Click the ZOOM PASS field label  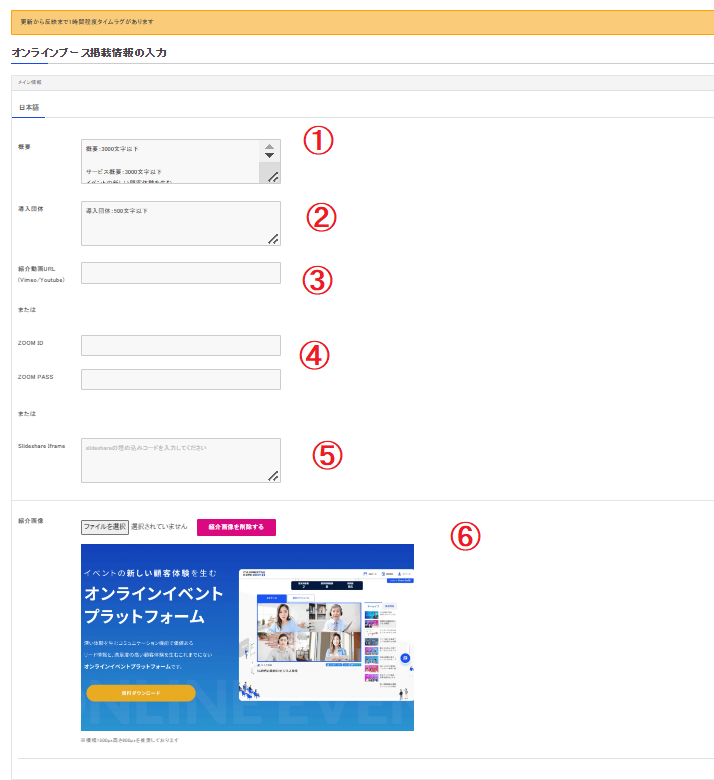35,377
